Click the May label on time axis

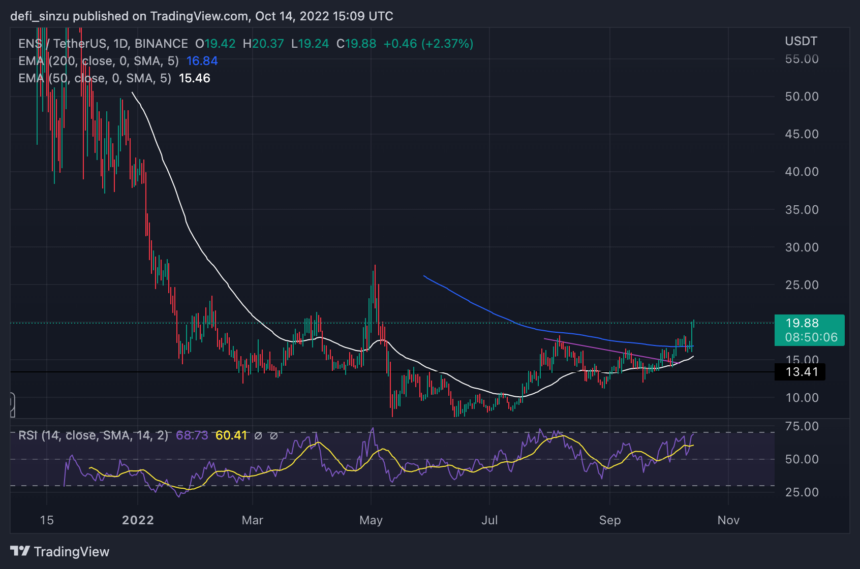click(371, 520)
